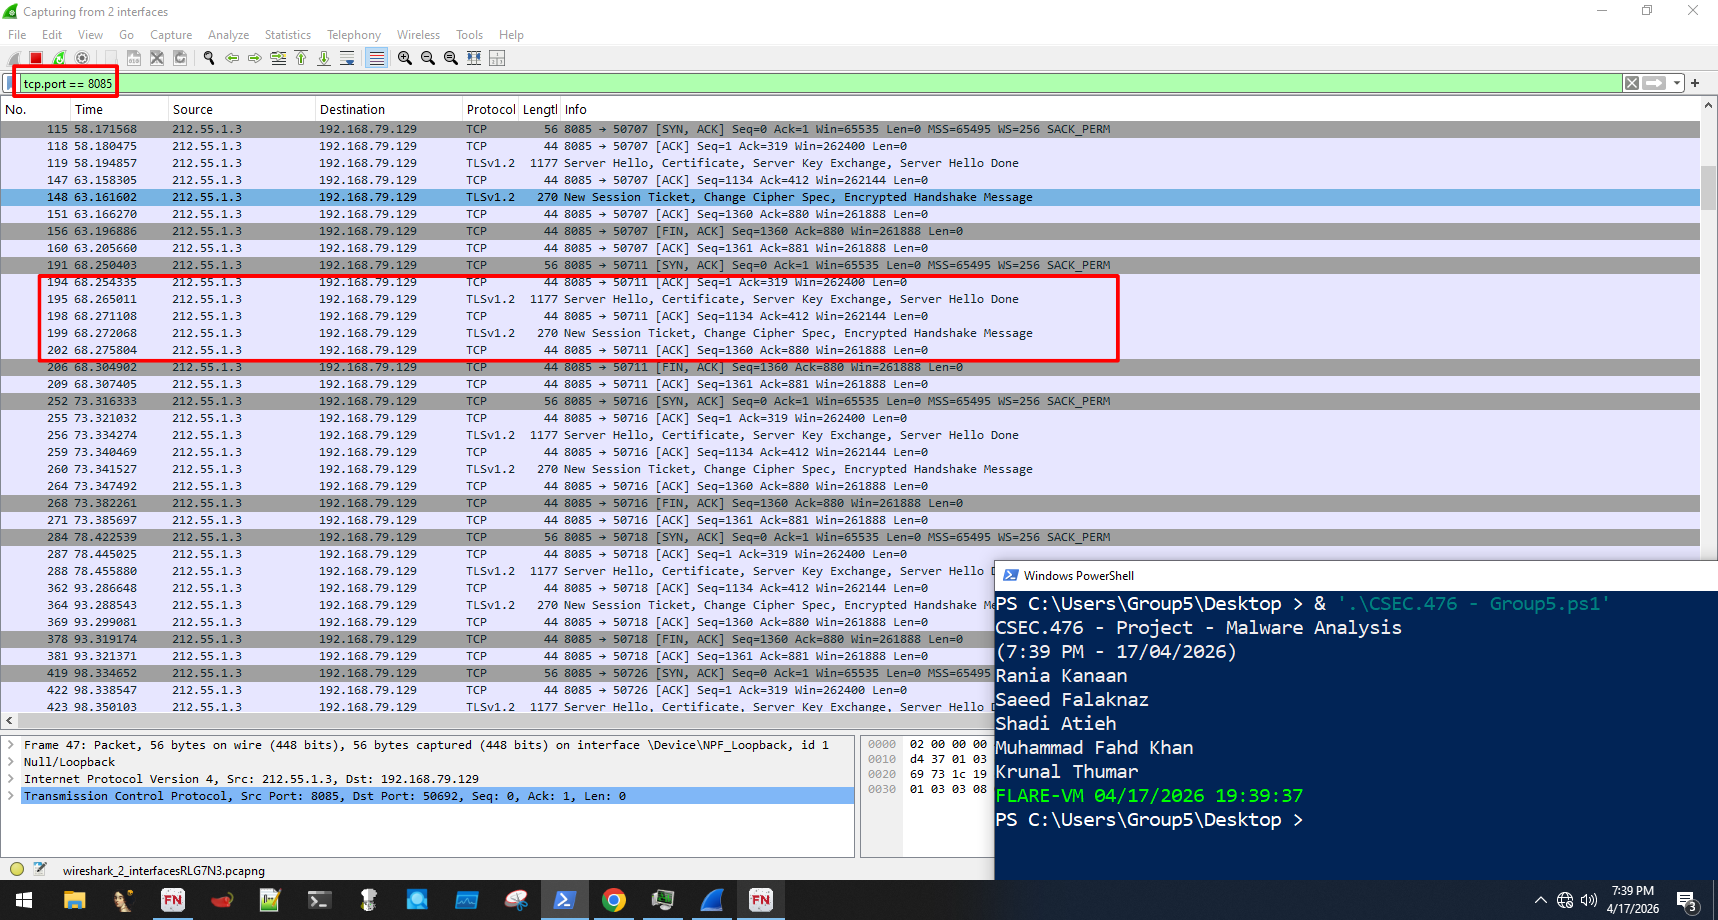Image resolution: width=1718 pixels, height=920 pixels.
Task: Jump to the last packet
Action: click(x=324, y=58)
